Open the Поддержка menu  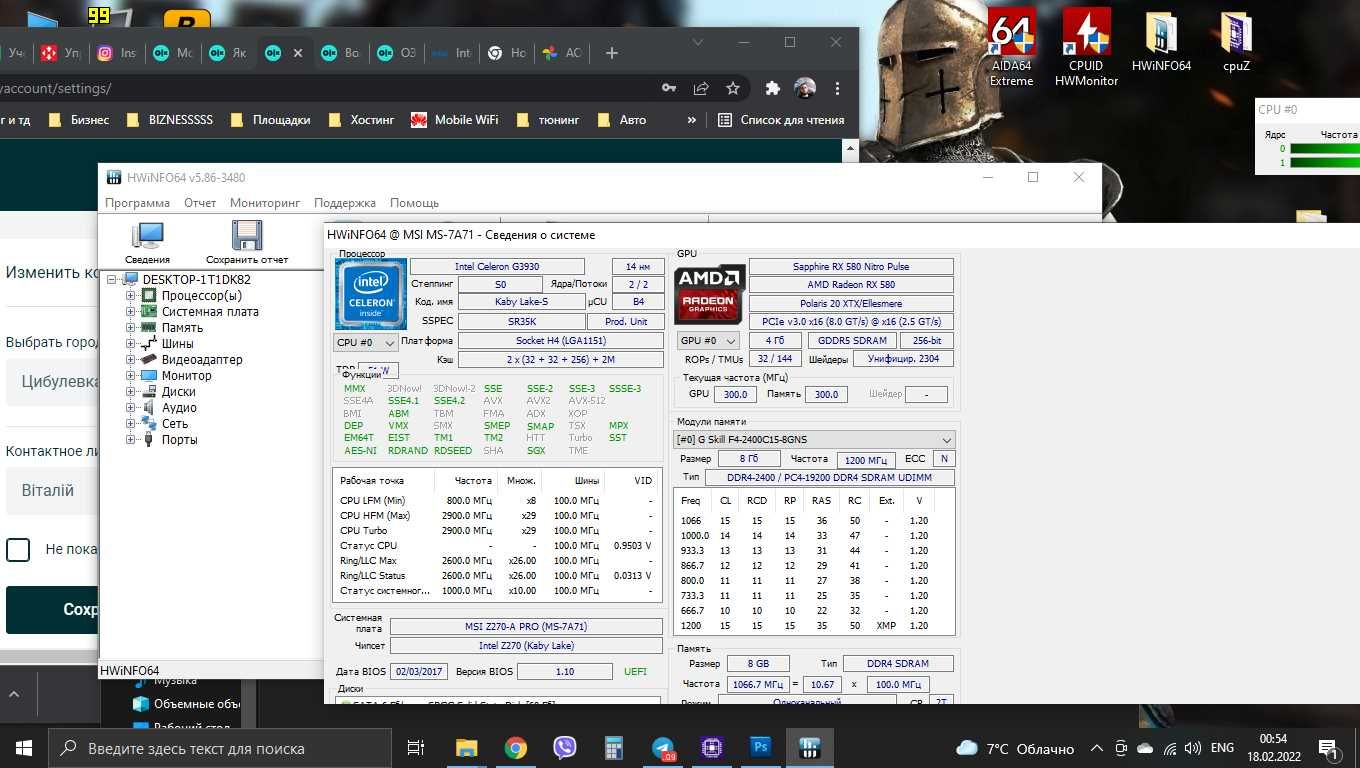(345, 203)
